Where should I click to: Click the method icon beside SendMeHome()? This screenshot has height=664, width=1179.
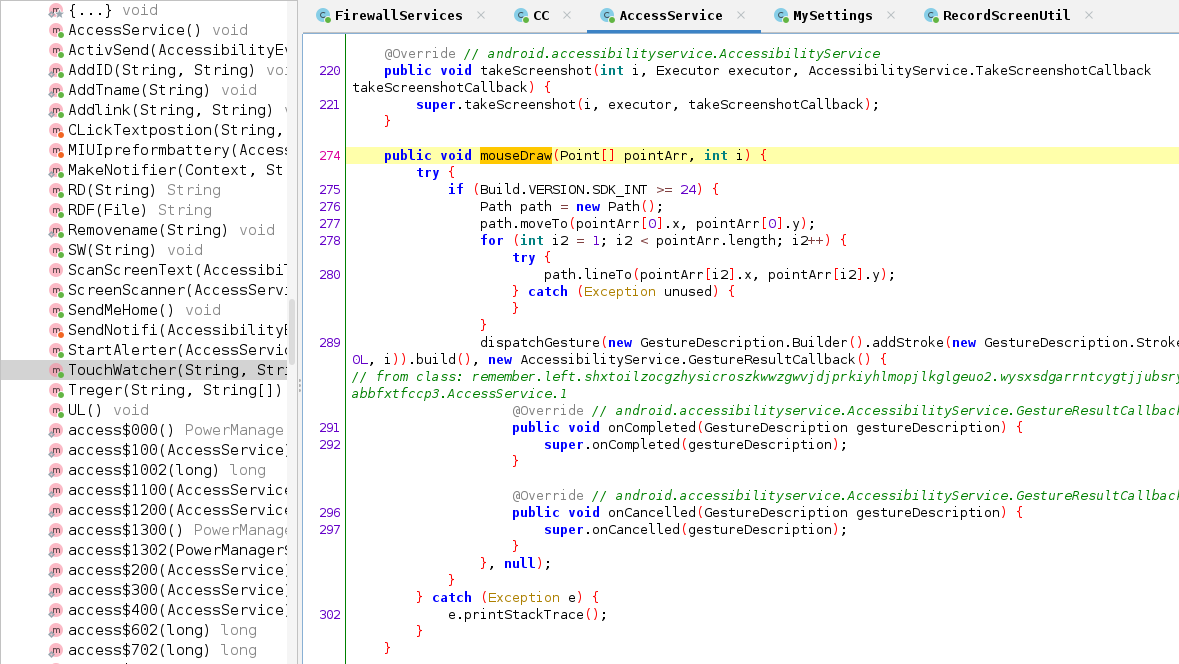coord(56,311)
